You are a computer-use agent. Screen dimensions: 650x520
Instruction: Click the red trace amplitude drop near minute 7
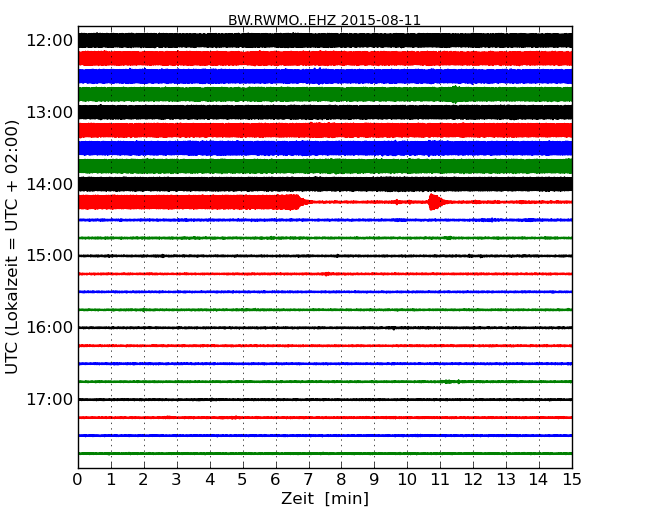pos(301,202)
